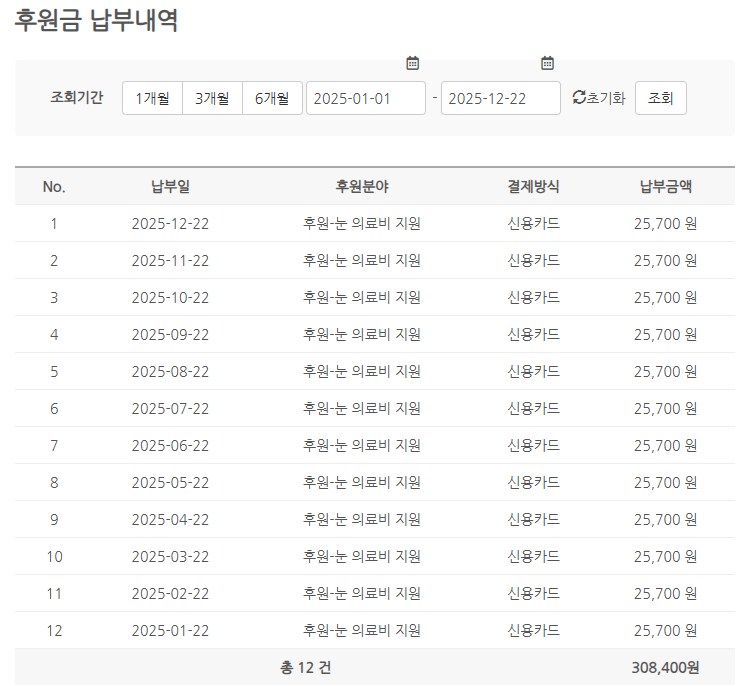Click the 308,400원 total amount
This screenshot has height=686, width=753.
click(x=666, y=668)
